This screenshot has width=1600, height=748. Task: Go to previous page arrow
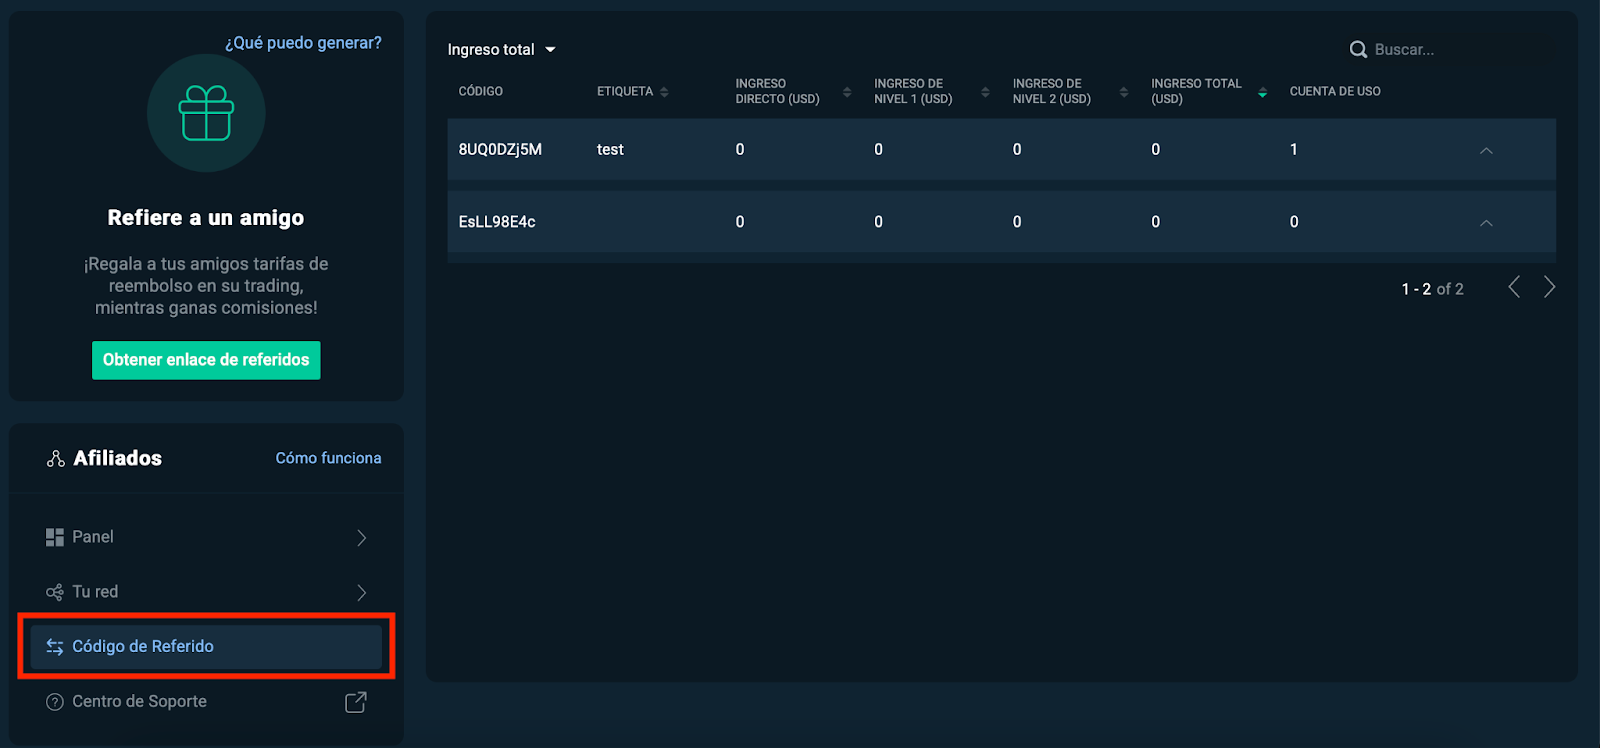point(1514,288)
